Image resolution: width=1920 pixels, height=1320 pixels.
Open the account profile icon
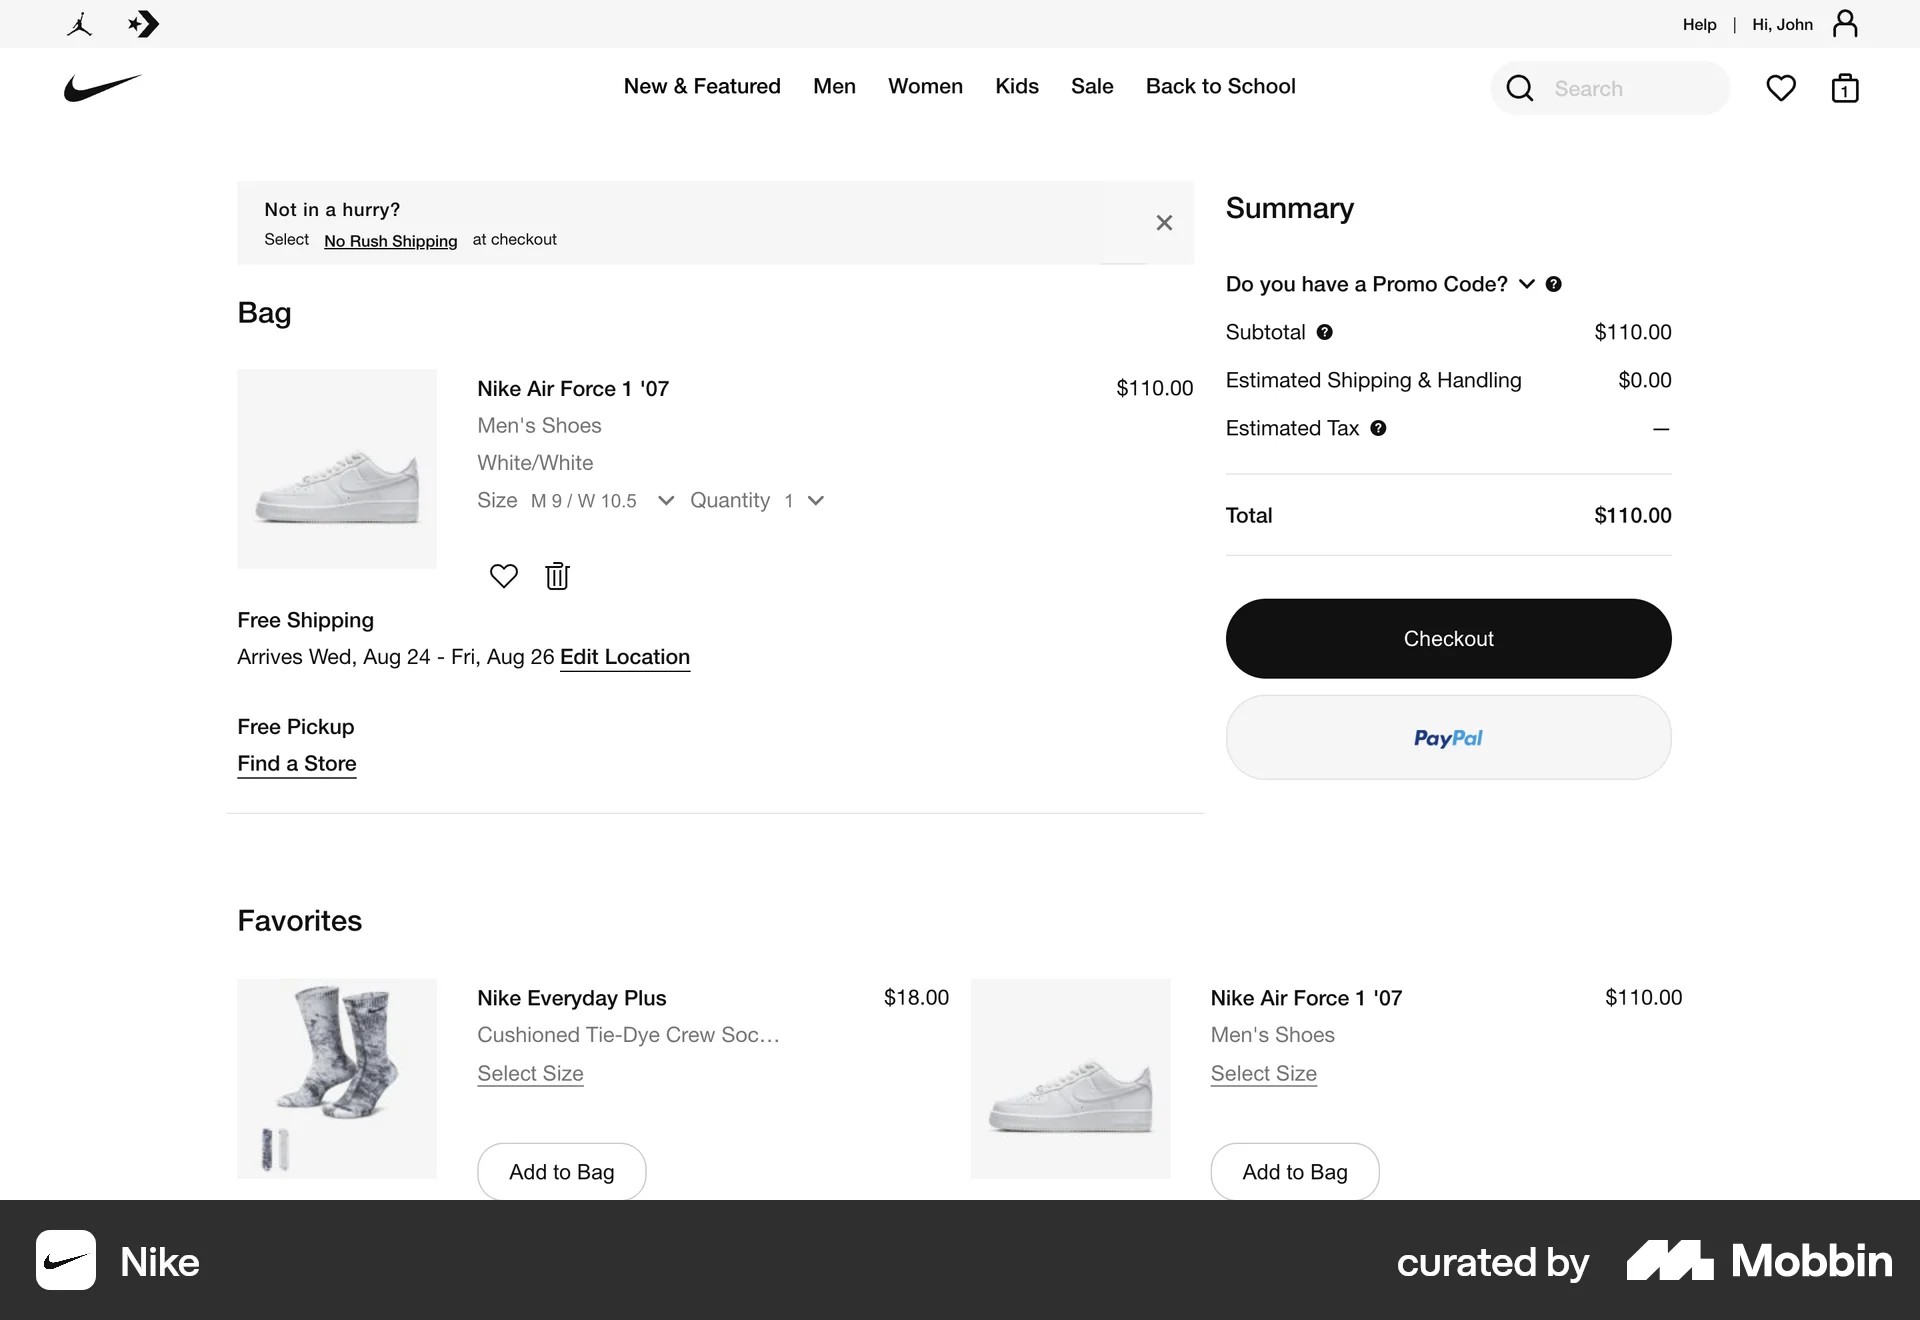point(1845,23)
